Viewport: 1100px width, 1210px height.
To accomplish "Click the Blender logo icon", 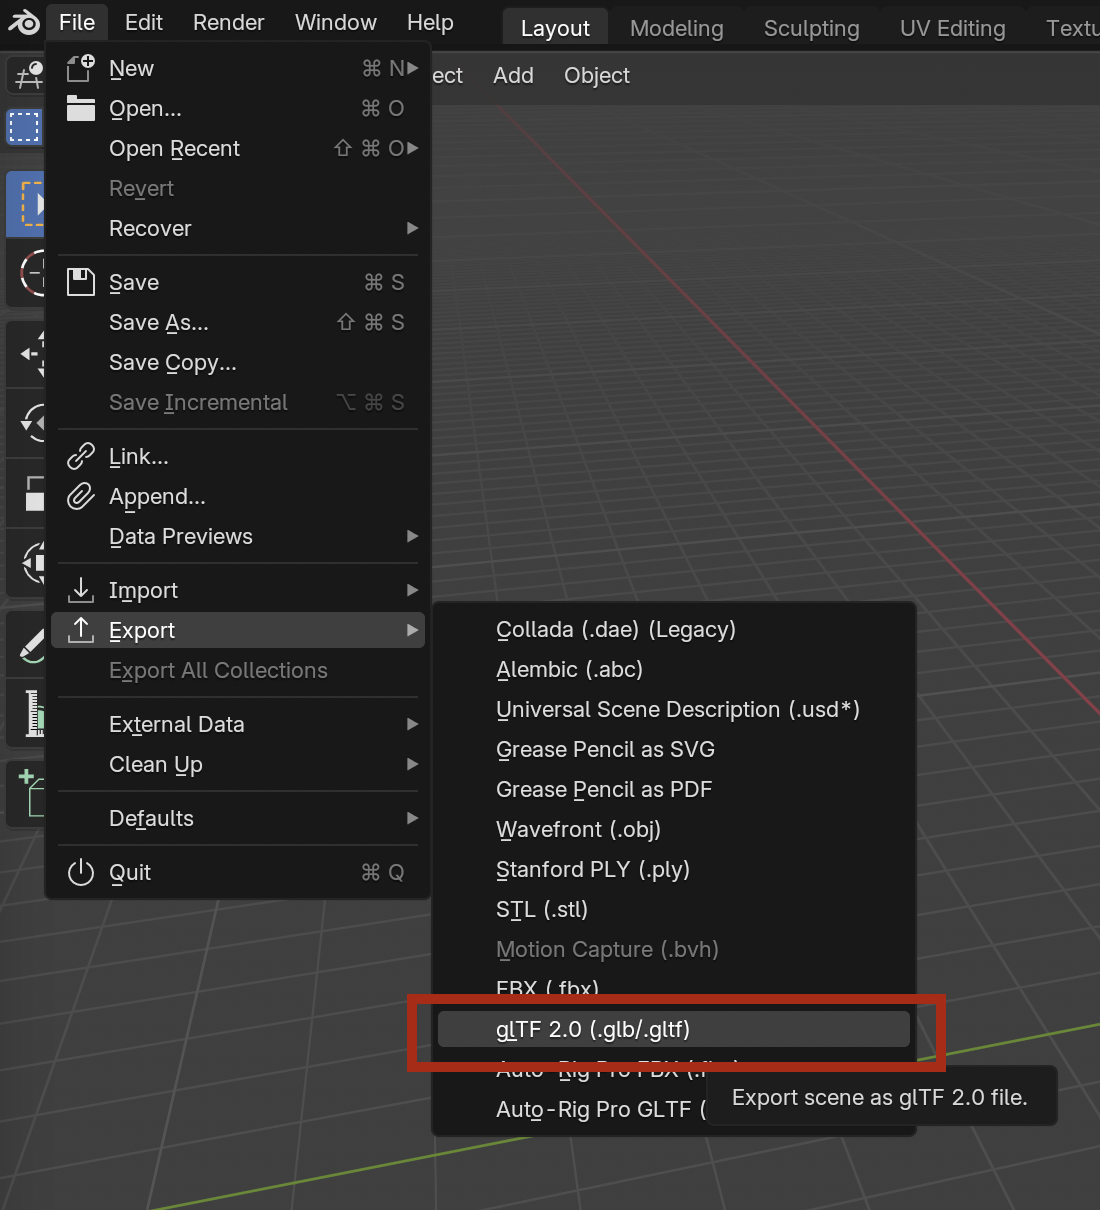I will (24, 22).
